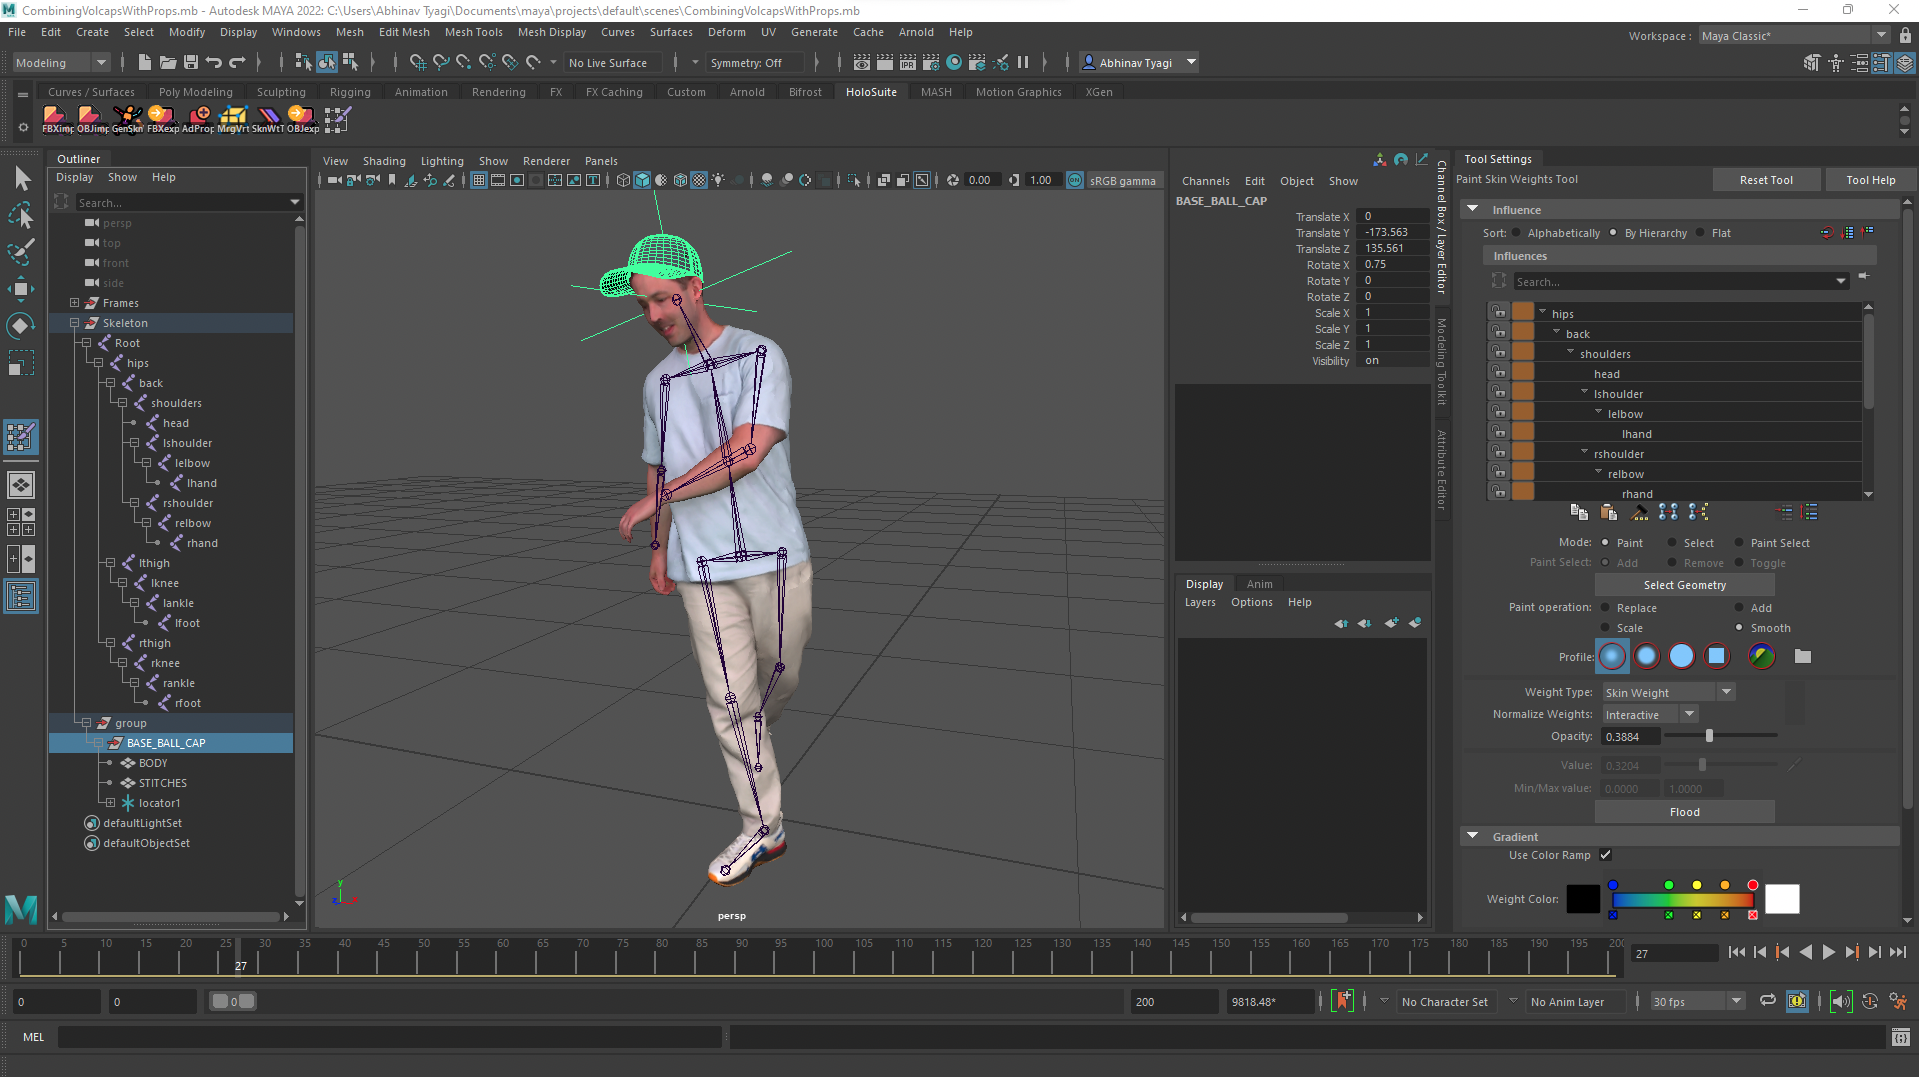This screenshot has width=1919, height=1077.
Task: Click the Flood button
Action: click(1684, 813)
